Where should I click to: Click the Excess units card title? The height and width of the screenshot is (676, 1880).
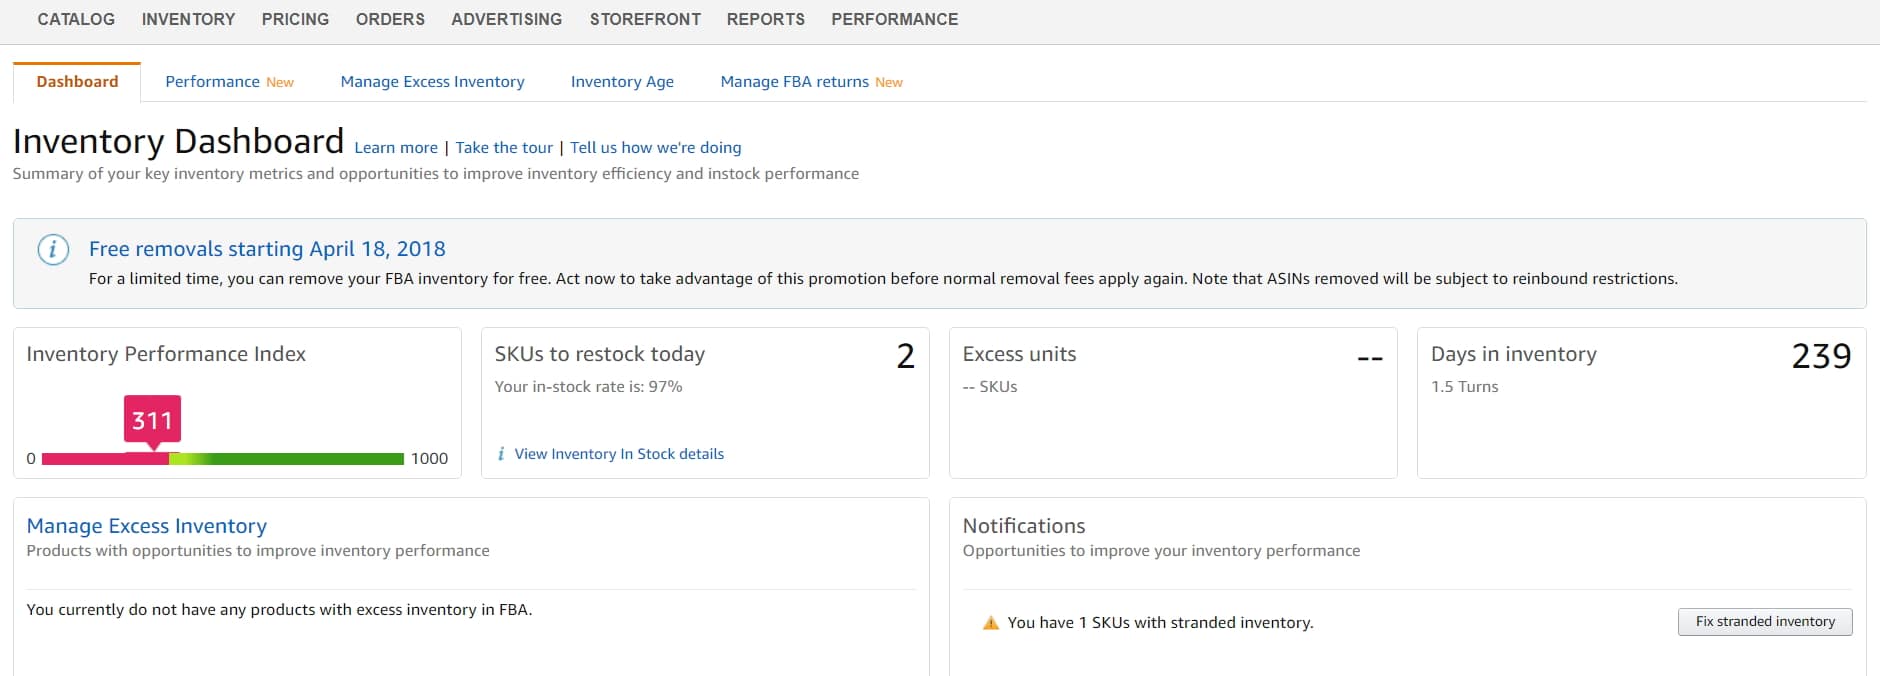coord(1019,354)
